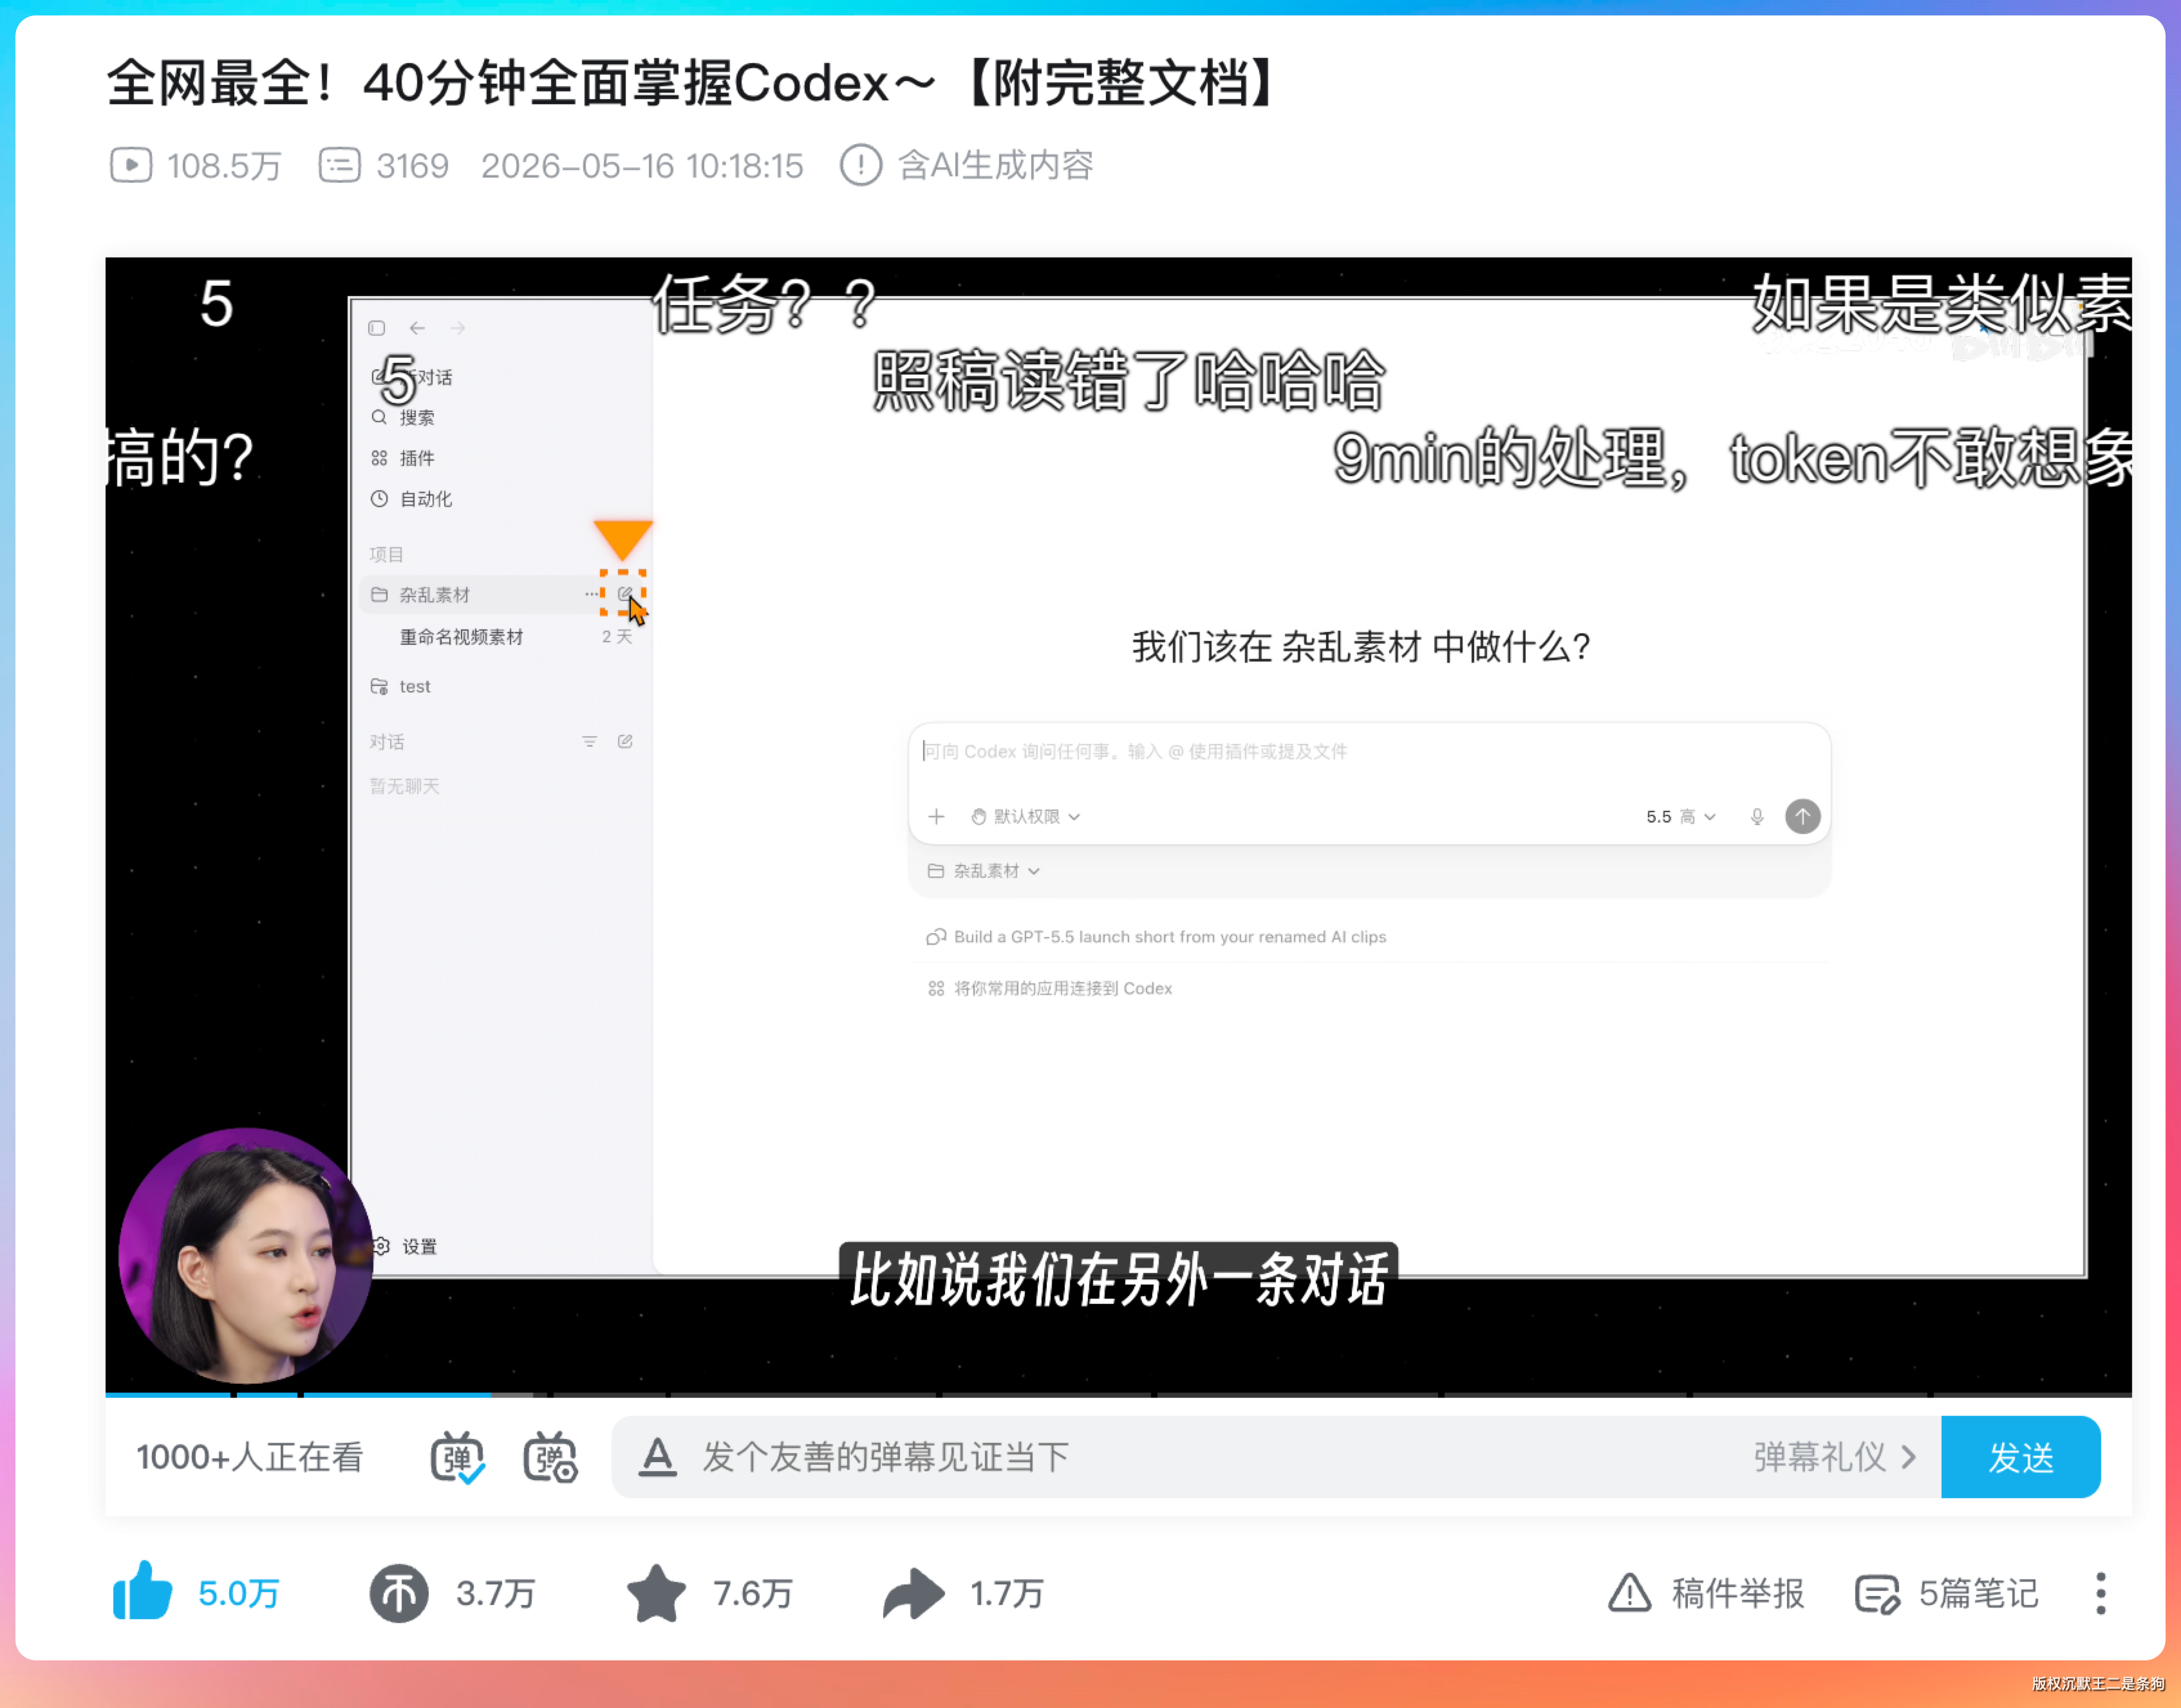Share the video with the arrow icon
Screen dimensions: 2181x1708
coord(913,1593)
